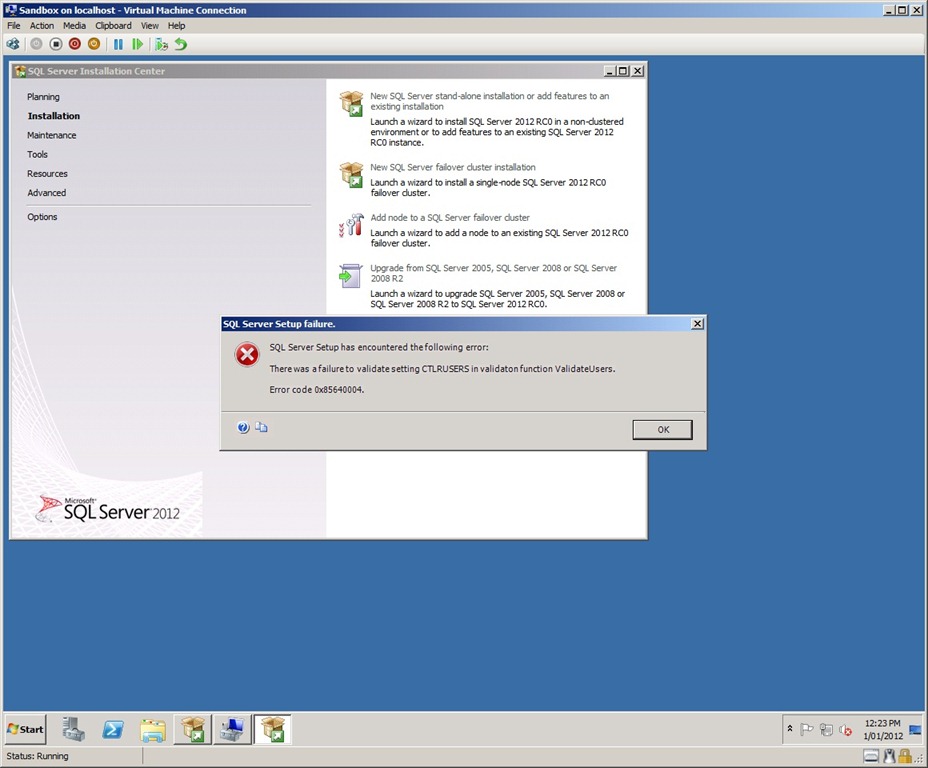This screenshot has width=928, height=768.
Task: Take a snapshot with the toolbar icon
Action: (x=161, y=44)
